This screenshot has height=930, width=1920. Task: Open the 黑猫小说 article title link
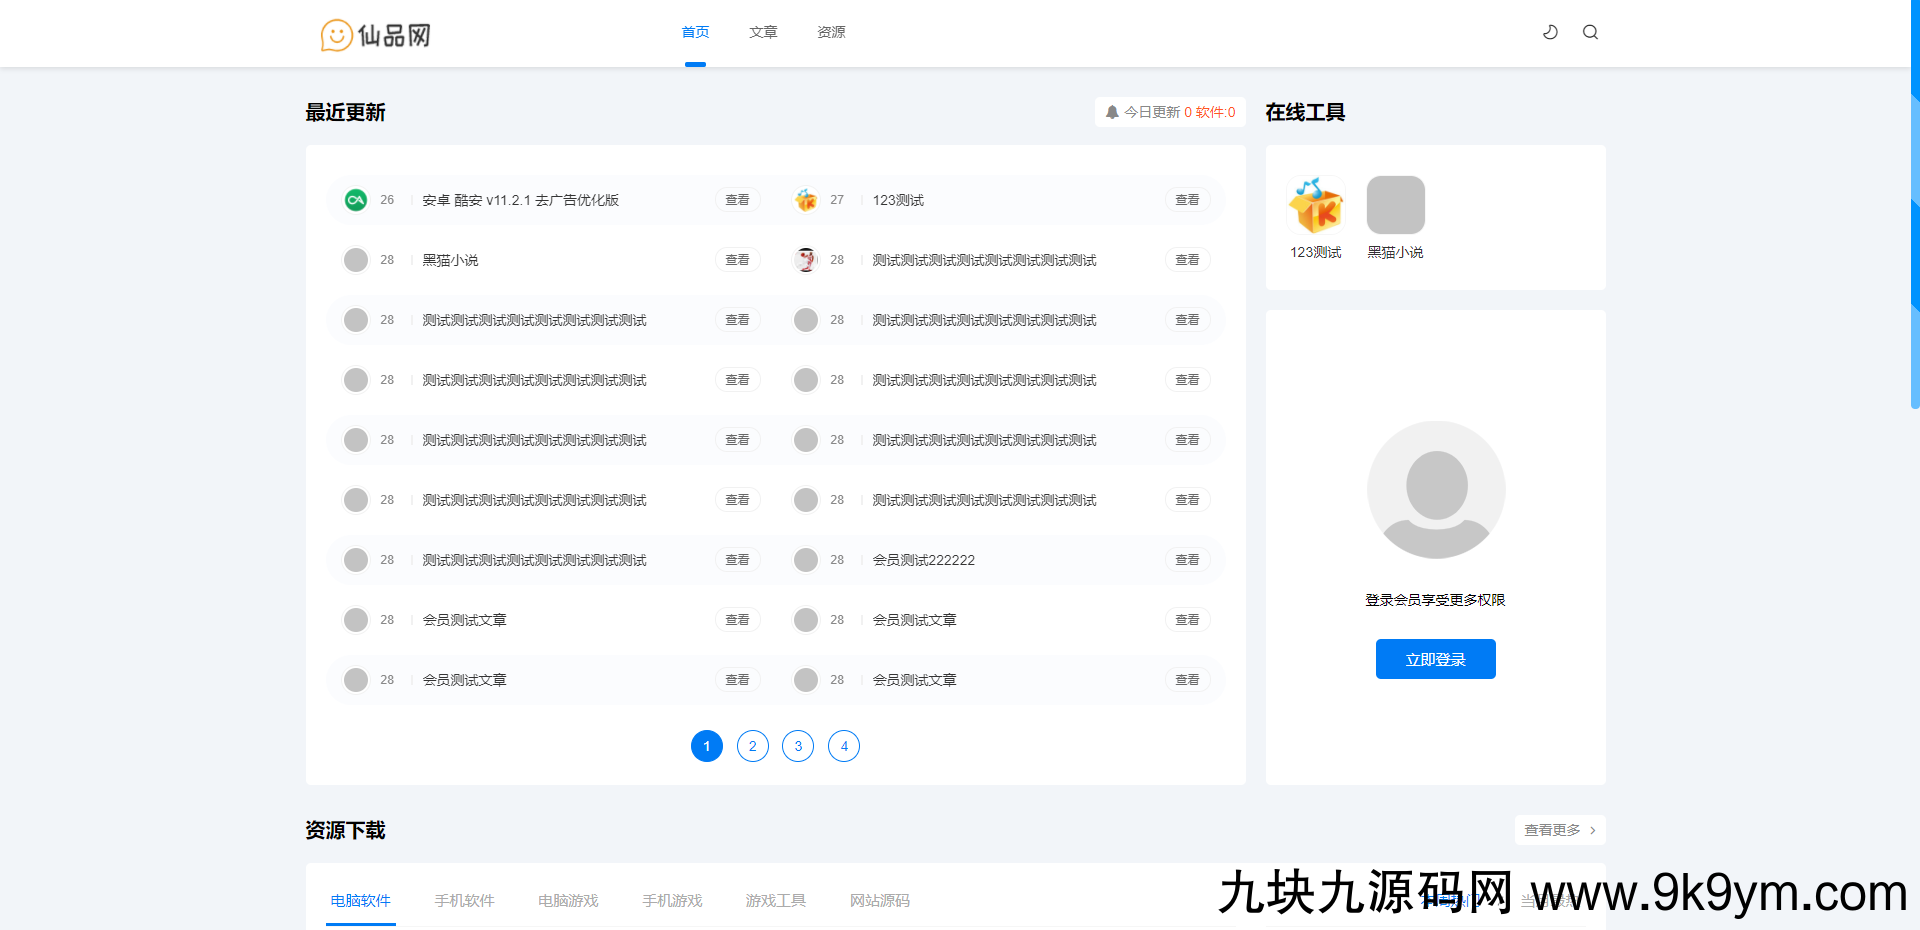(x=449, y=259)
